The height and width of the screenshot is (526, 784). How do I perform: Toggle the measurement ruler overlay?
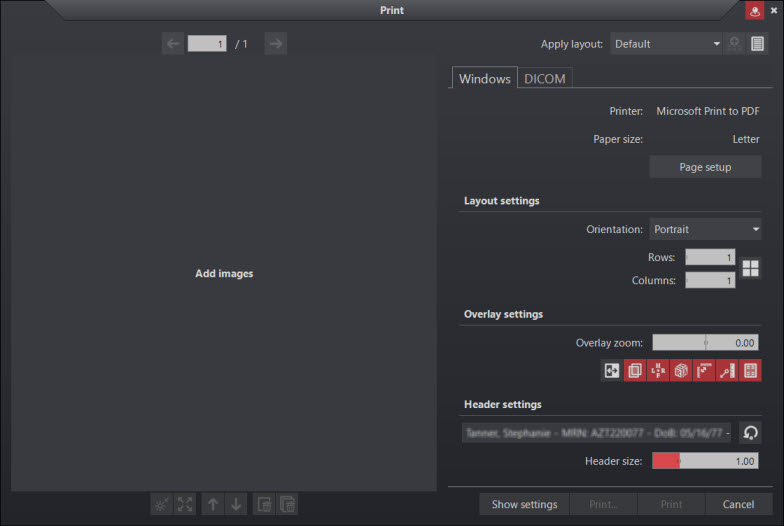[x=727, y=371]
